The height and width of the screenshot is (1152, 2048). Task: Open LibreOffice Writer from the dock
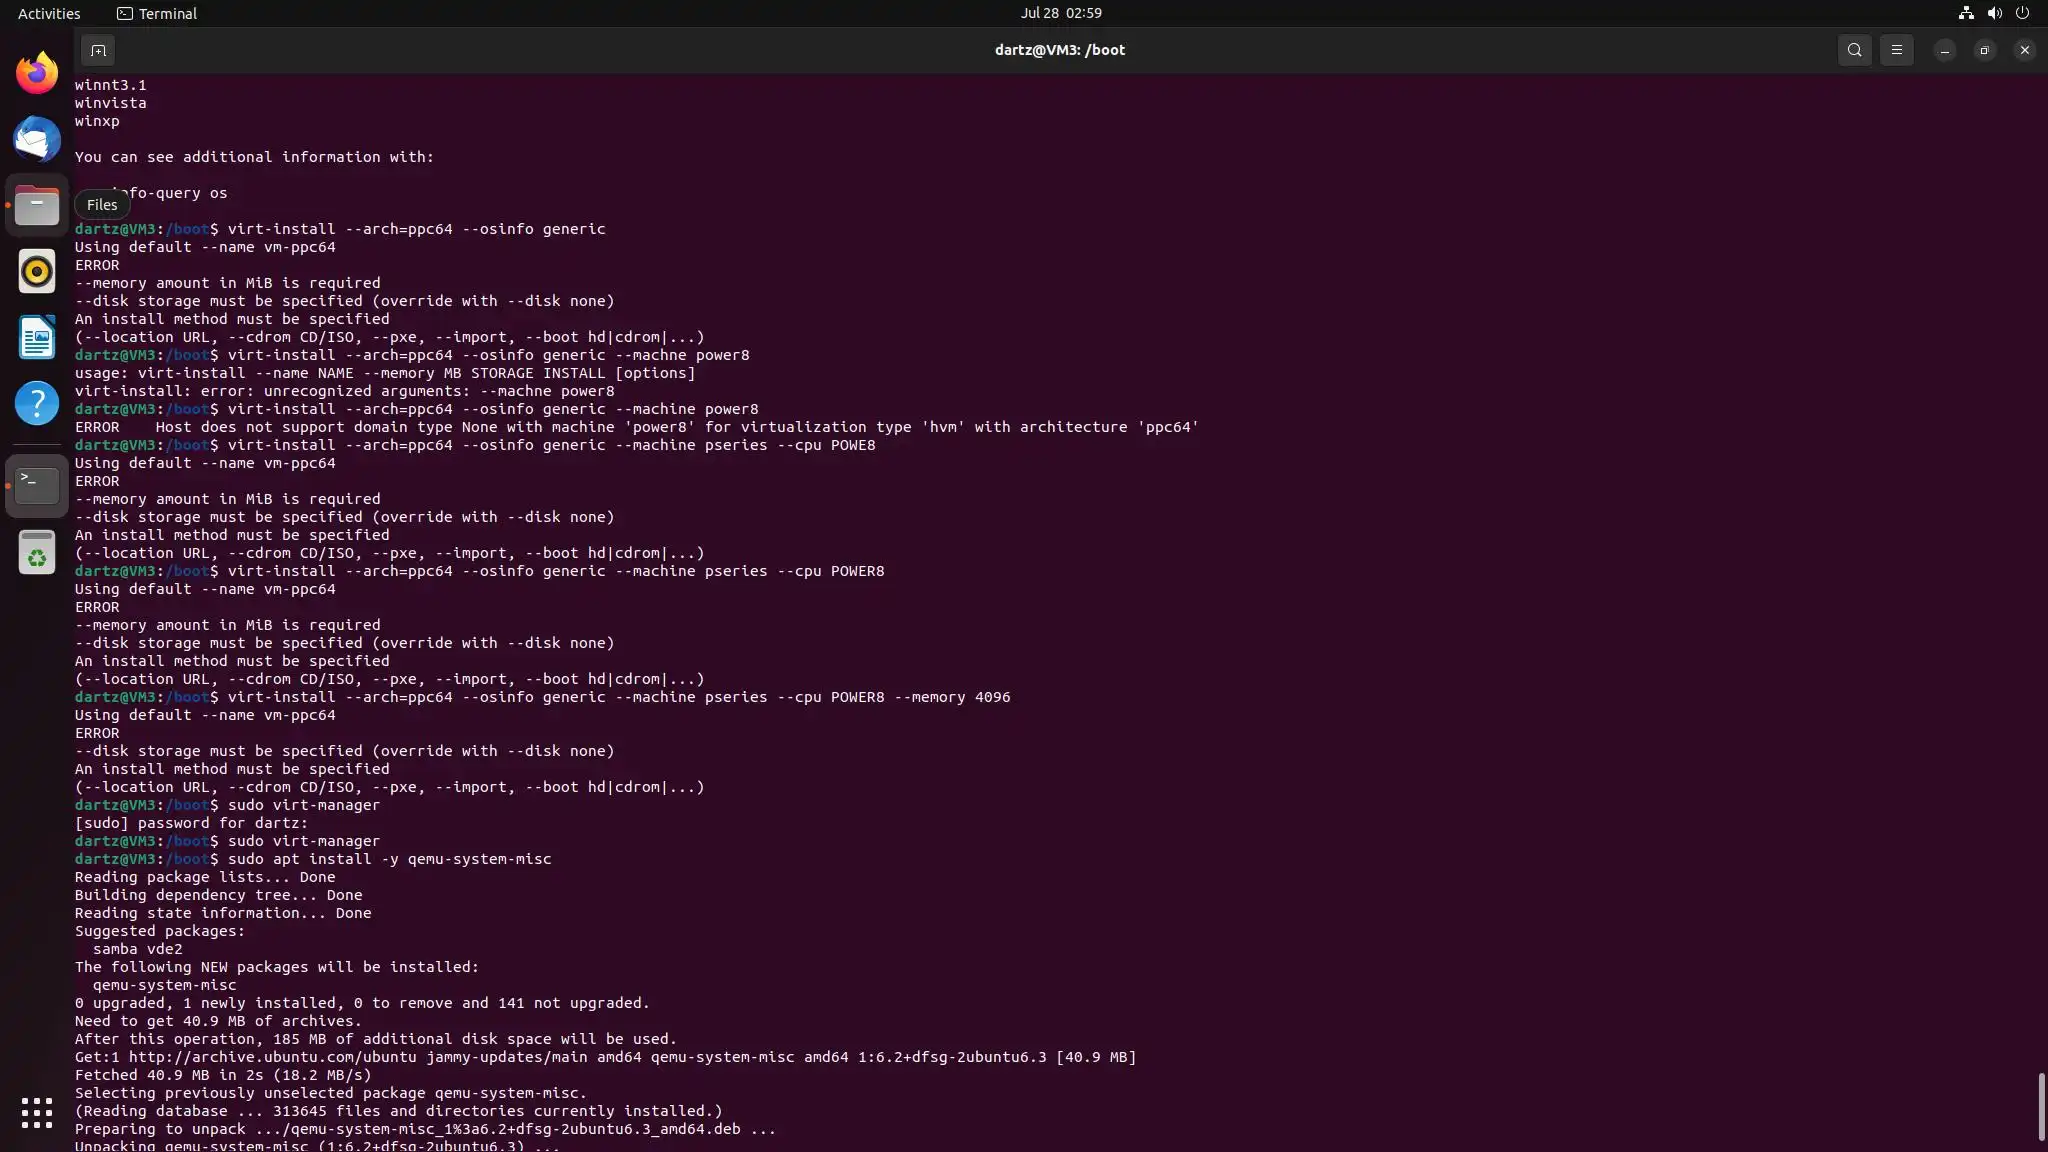(37, 338)
